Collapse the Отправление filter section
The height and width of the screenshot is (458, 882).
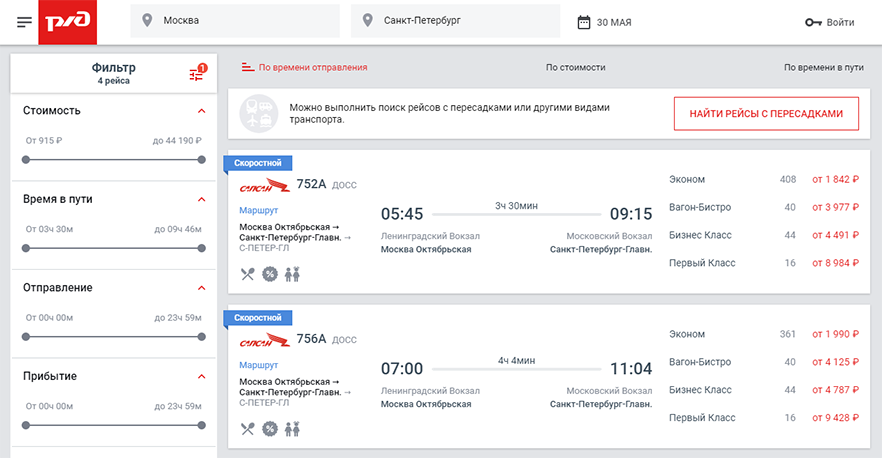click(201, 288)
